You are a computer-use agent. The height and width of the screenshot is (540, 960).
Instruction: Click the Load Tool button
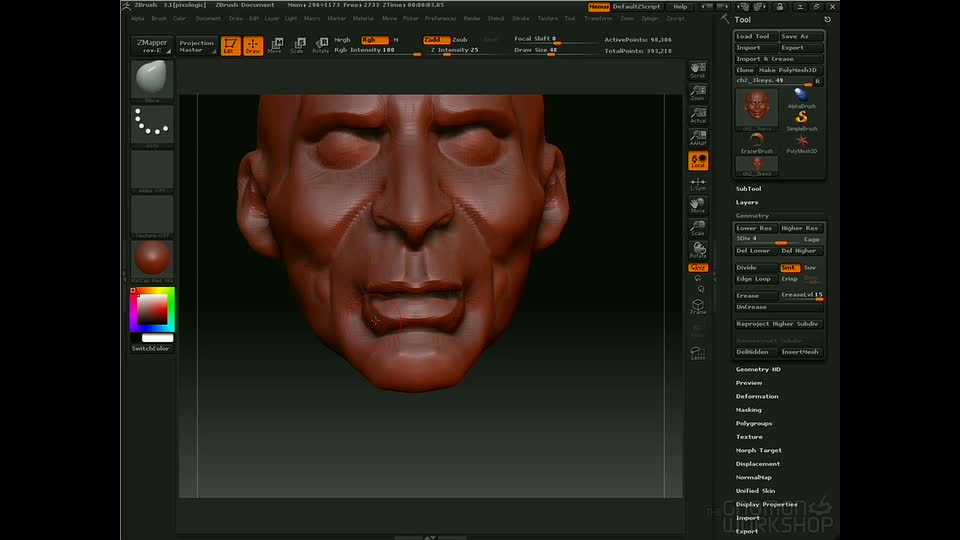coord(756,36)
